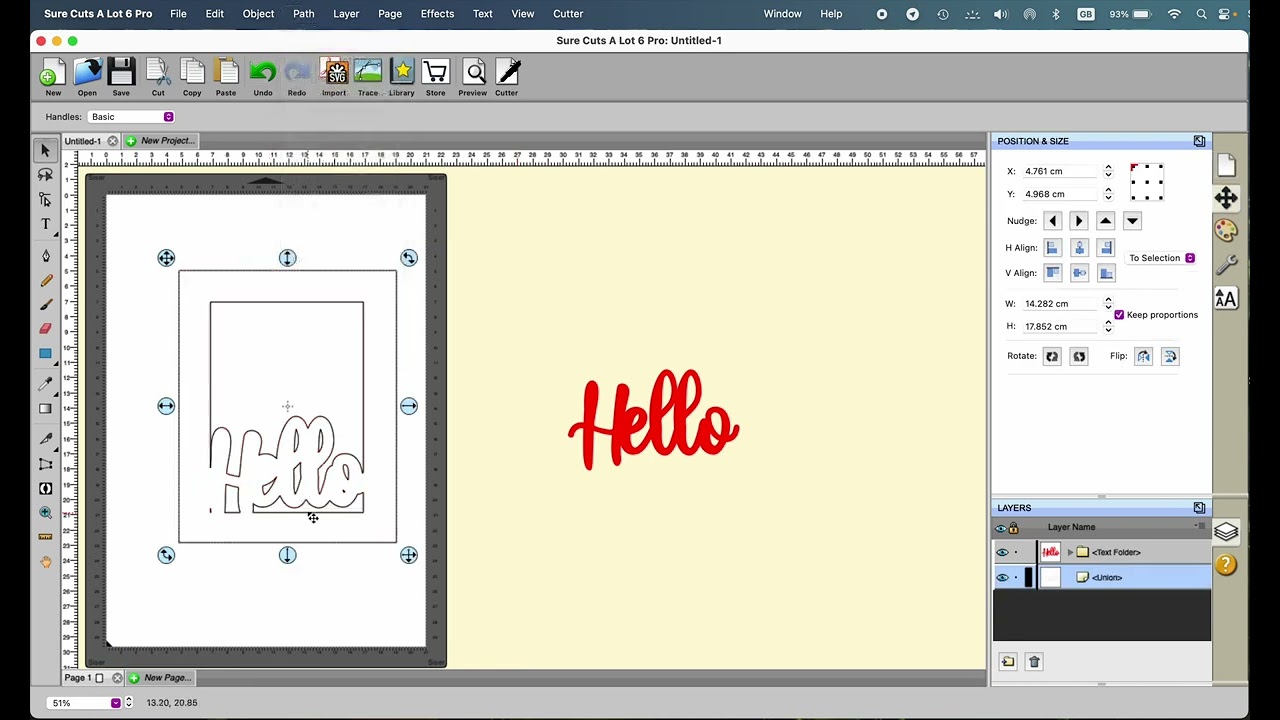The width and height of the screenshot is (1280, 720).
Task: Select the Shape node edit tool
Action: click(45, 200)
